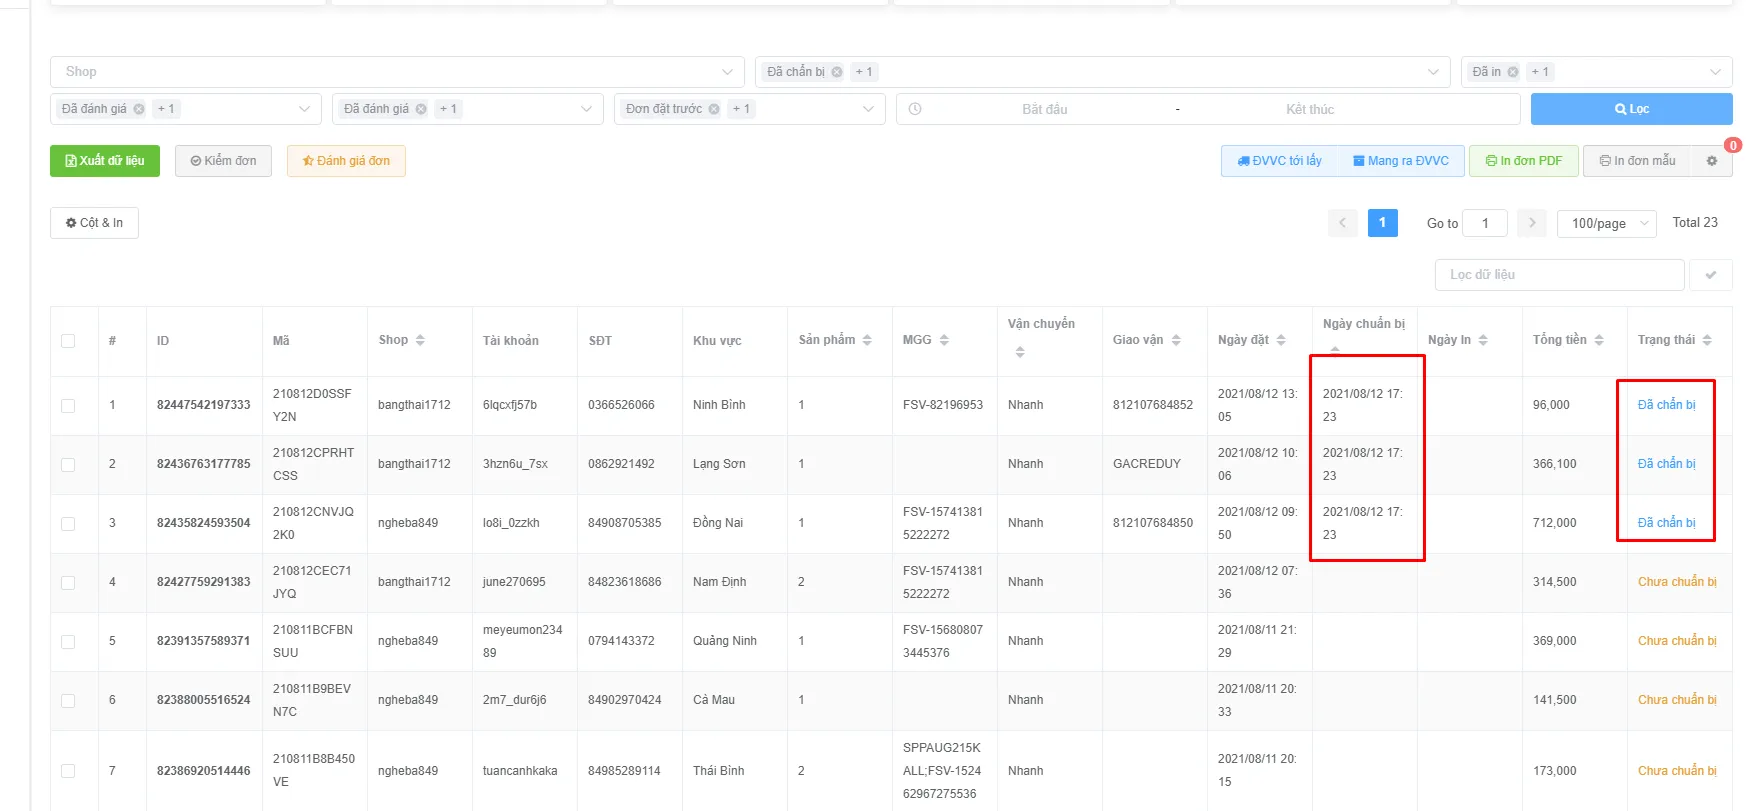Sort table by Sản phẩm column
1749x811 pixels.
pos(867,340)
